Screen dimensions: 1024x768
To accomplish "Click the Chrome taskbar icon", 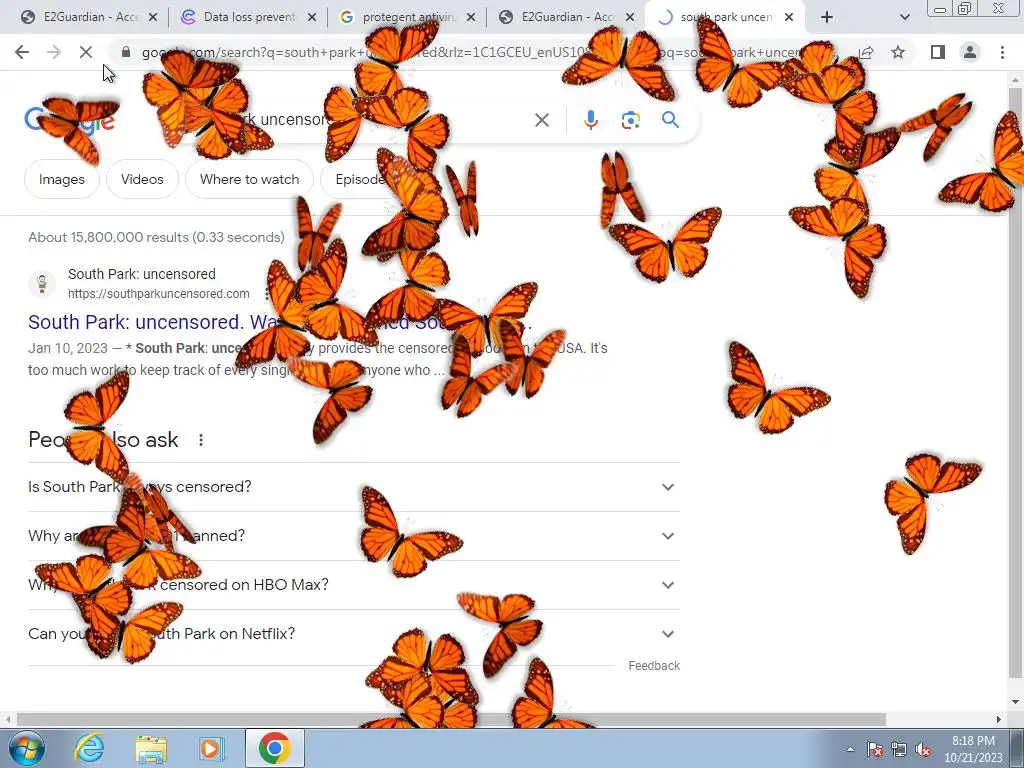I will coord(274,748).
